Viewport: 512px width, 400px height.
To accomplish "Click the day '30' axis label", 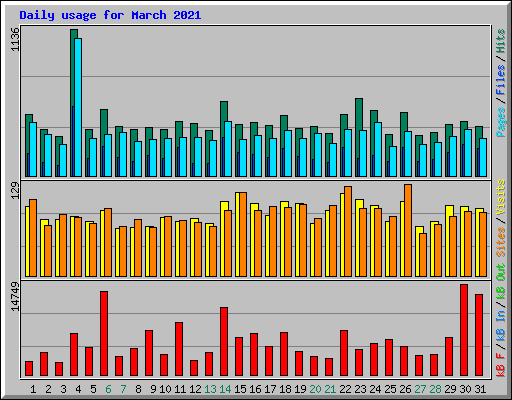I will pyautogui.click(x=465, y=389).
